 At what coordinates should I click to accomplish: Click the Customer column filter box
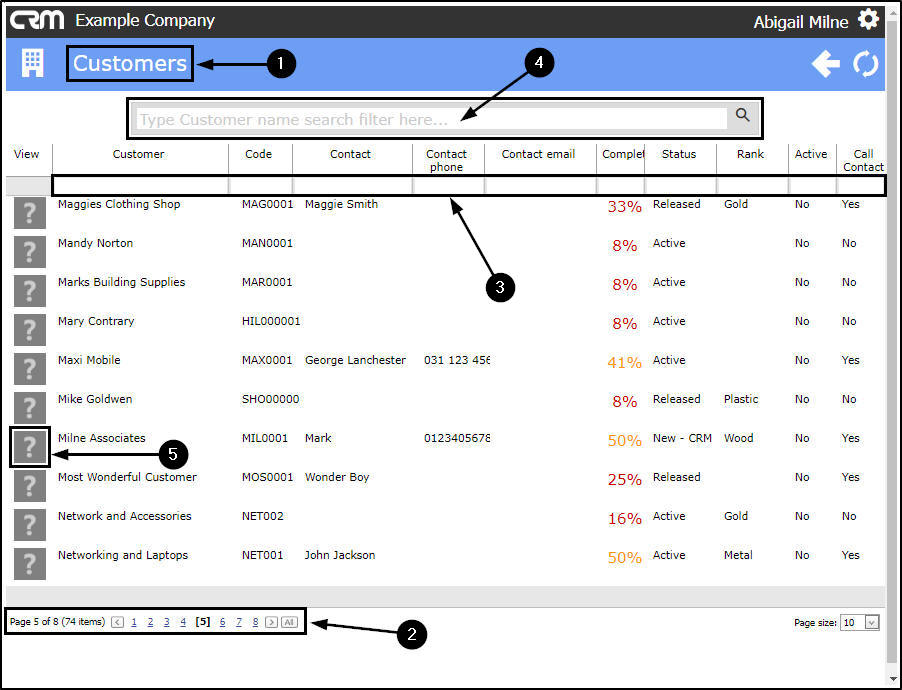point(141,185)
